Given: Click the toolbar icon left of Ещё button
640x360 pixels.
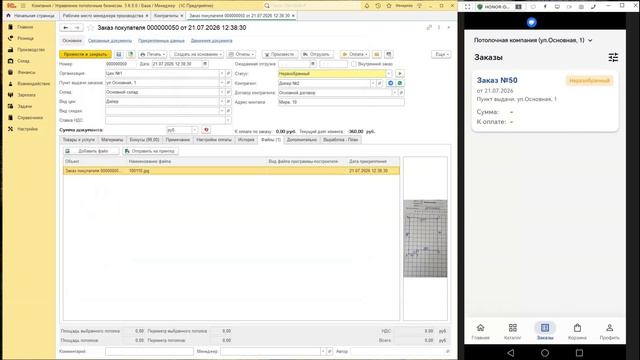Looking at the screenshot, I should (x=389, y=54).
